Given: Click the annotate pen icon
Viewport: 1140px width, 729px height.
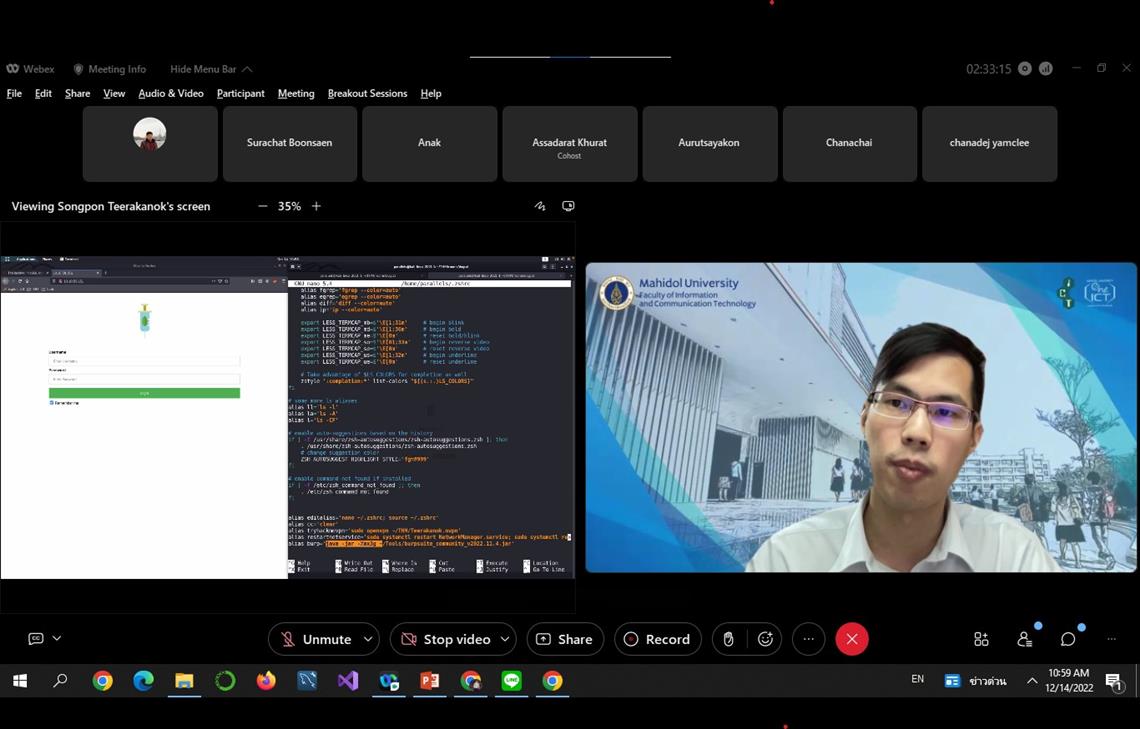Looking at the screenshot, I should 540,206.
